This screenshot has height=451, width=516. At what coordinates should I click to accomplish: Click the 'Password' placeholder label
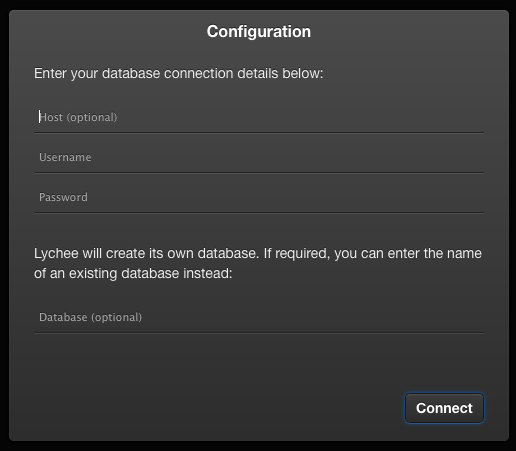[x=63, y=197]
